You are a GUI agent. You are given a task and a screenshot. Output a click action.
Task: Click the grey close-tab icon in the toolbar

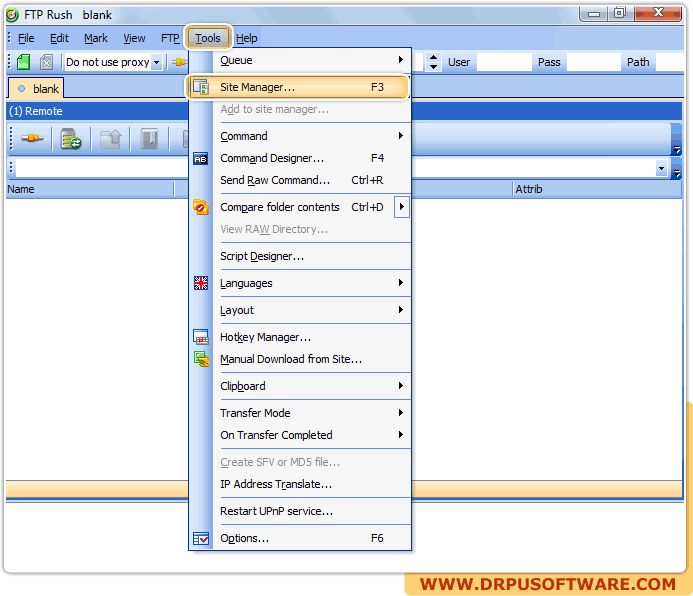pyautogui.click(x=46, y=62)
